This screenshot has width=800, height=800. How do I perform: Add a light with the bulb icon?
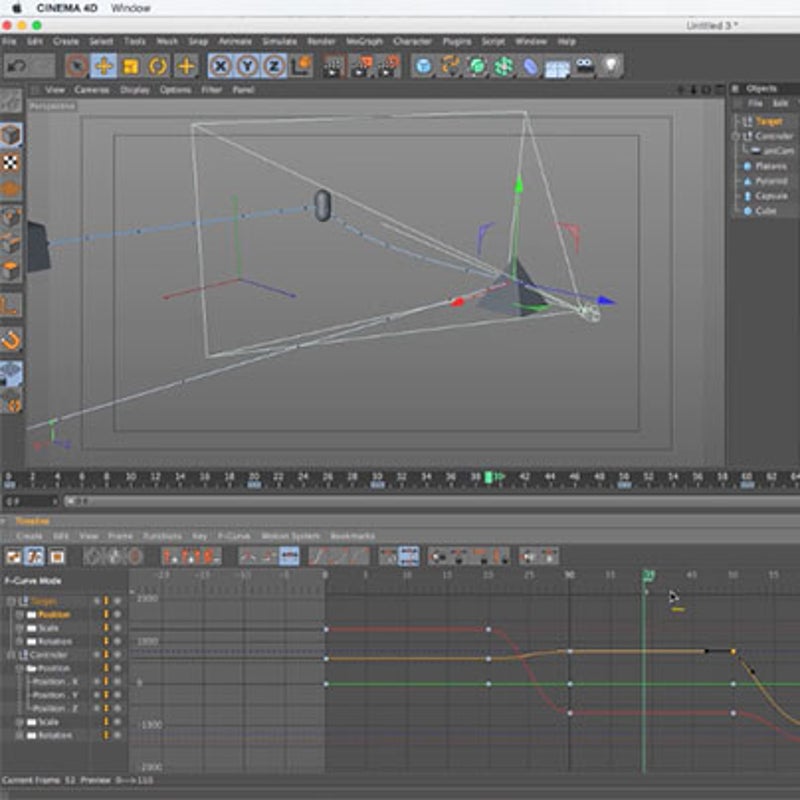click(610, 66)
